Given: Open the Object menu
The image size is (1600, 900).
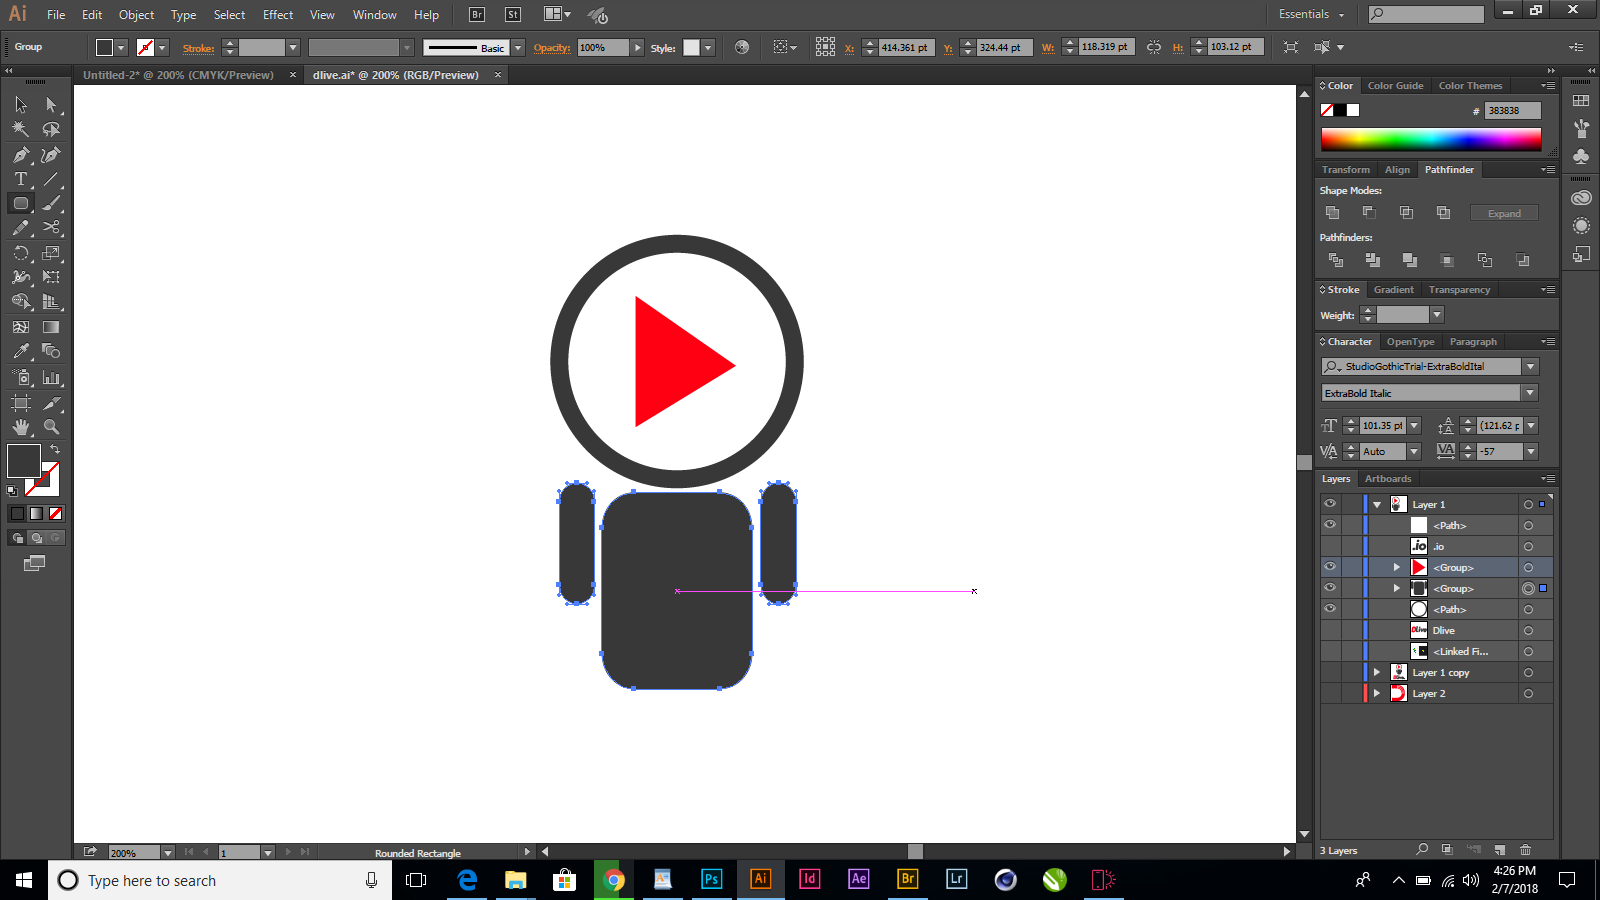Looking at the screenshot, I should [x=136, y=14].
